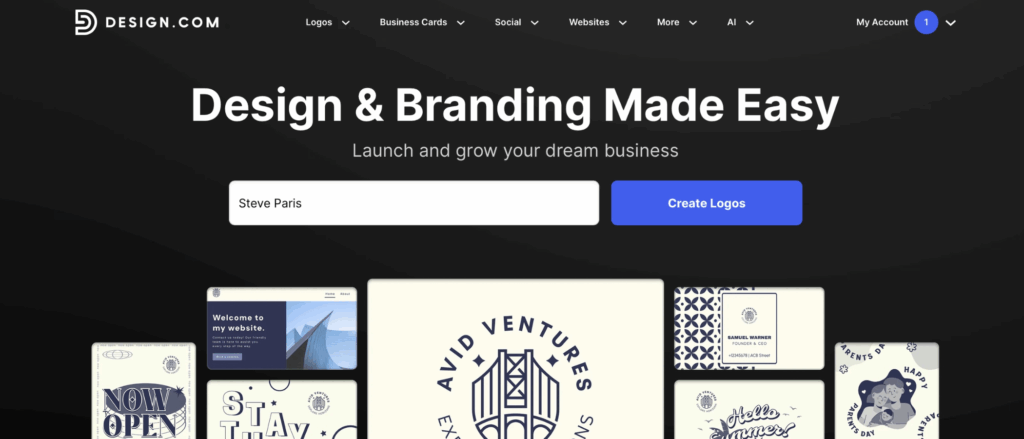1024x439 pixels.
Task: Focus the business name input field
Action: [x=414, y=203]
